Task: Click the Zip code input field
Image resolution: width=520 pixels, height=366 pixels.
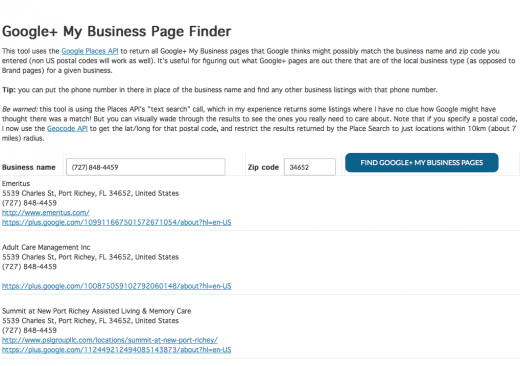Action: (310, 167)
